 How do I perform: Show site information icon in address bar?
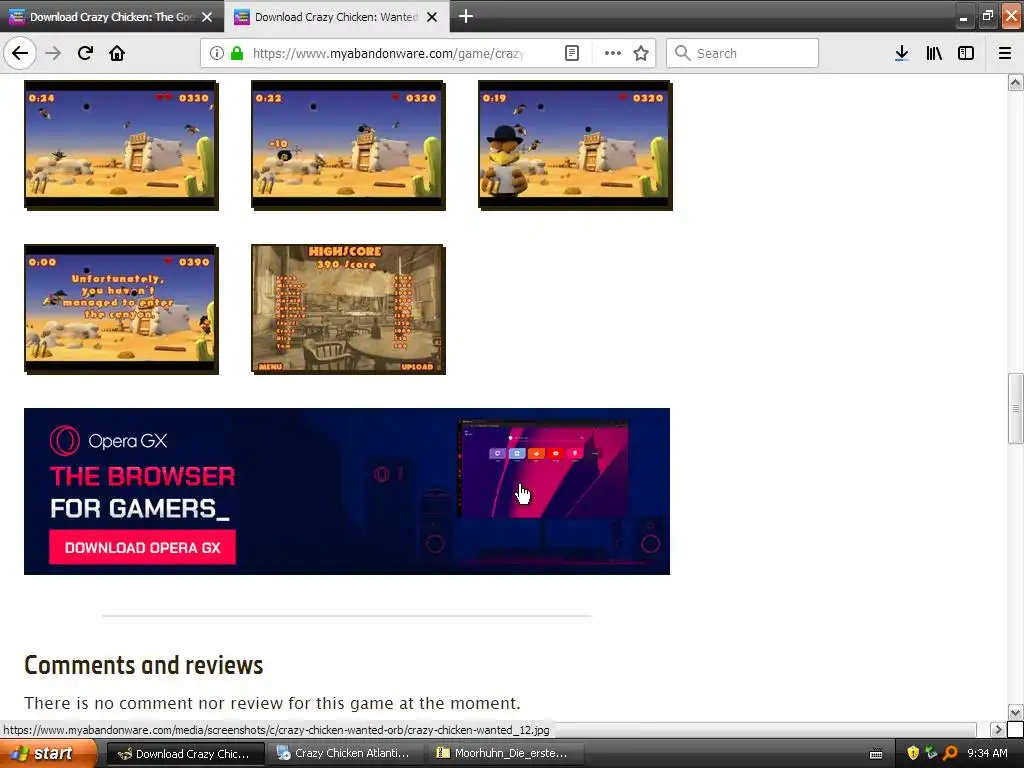[x=217, y=53]
